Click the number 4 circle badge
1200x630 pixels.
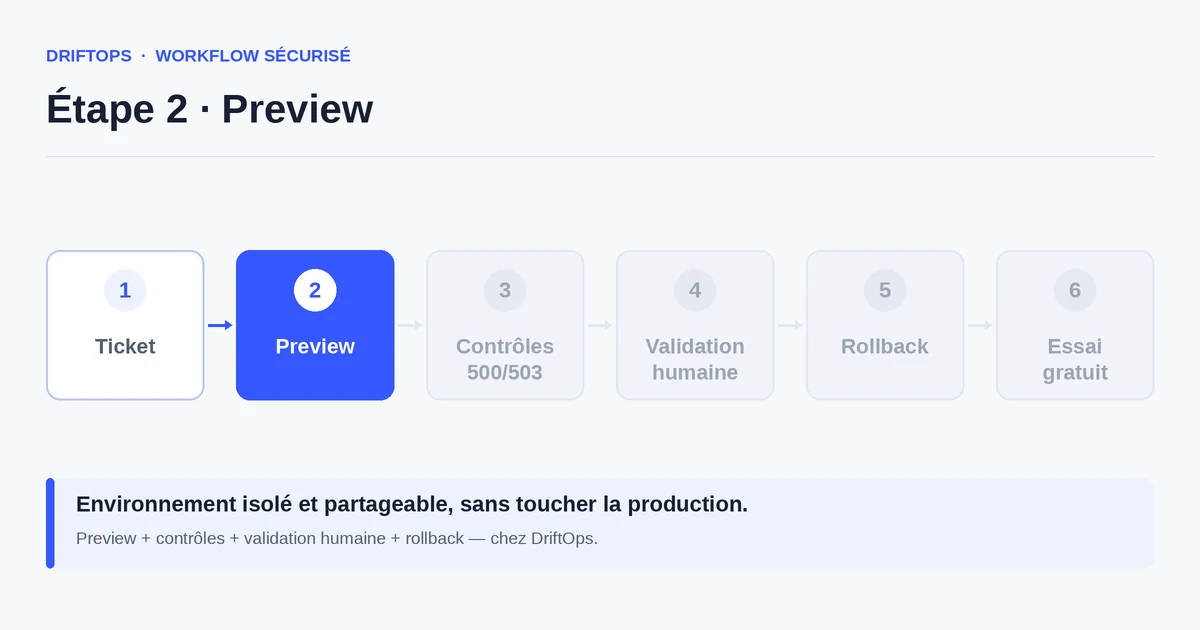pyautogui.click(x=695, y=290)
